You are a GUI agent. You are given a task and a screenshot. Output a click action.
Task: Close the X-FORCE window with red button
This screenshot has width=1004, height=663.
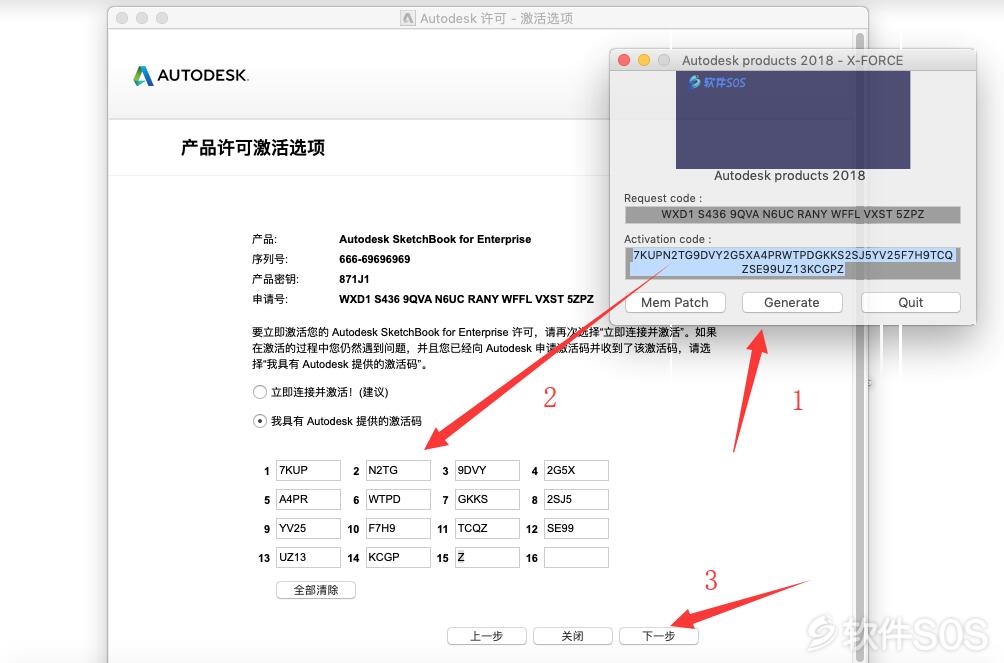tap(624, 60)
